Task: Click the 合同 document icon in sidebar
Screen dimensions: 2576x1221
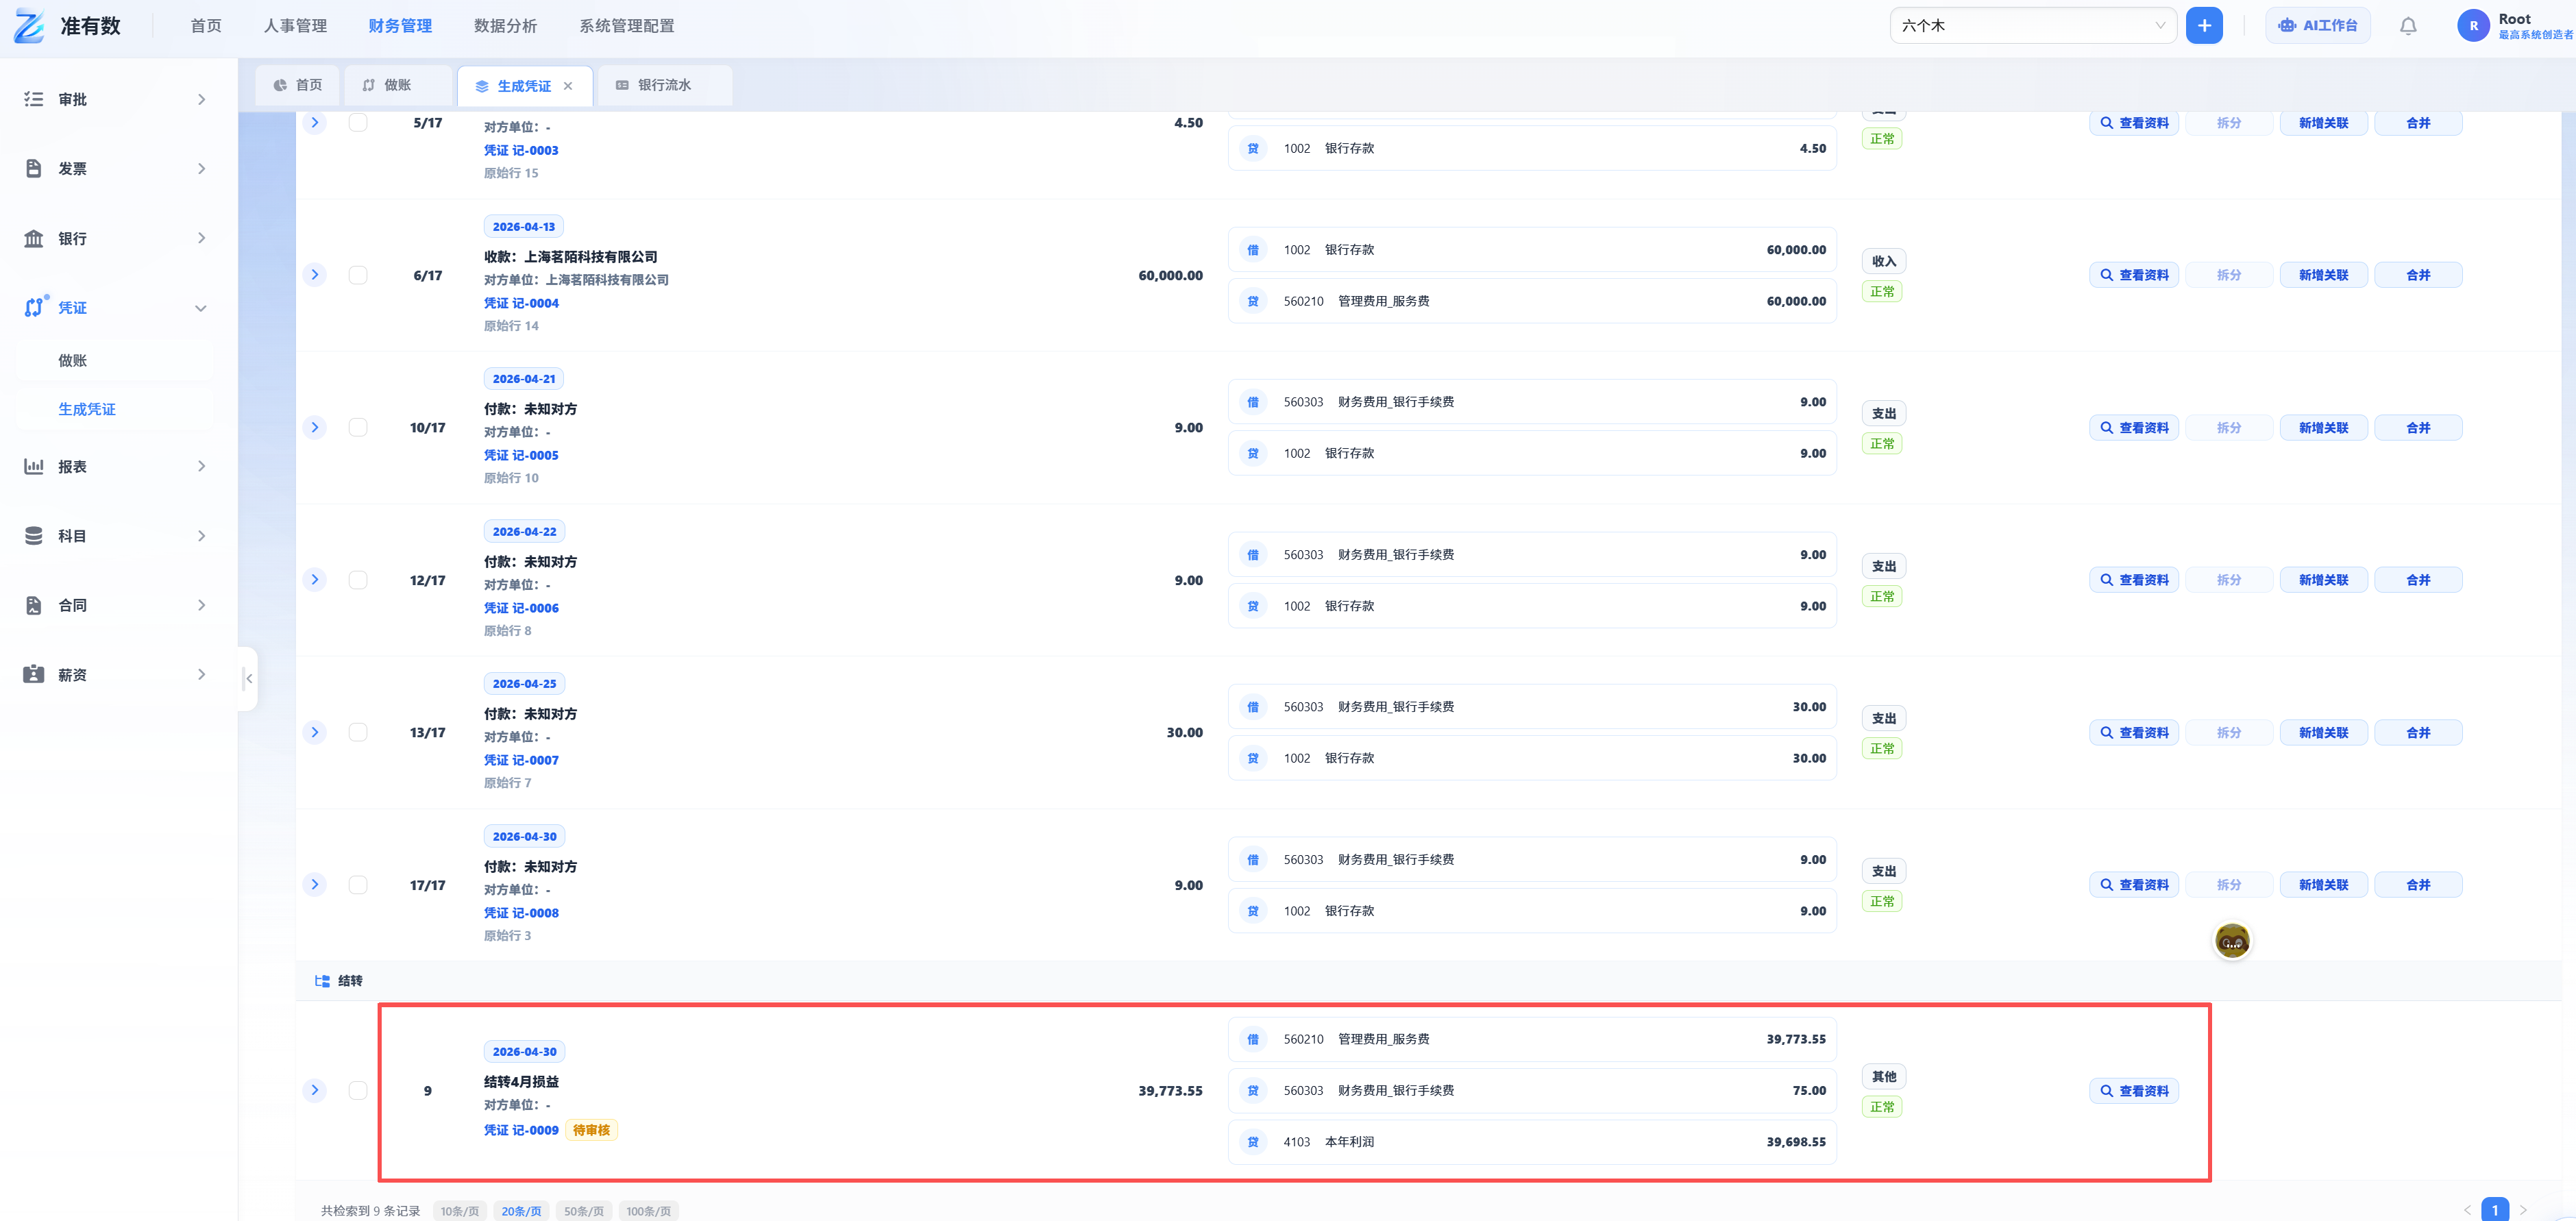Action: (x=34, y=605)
